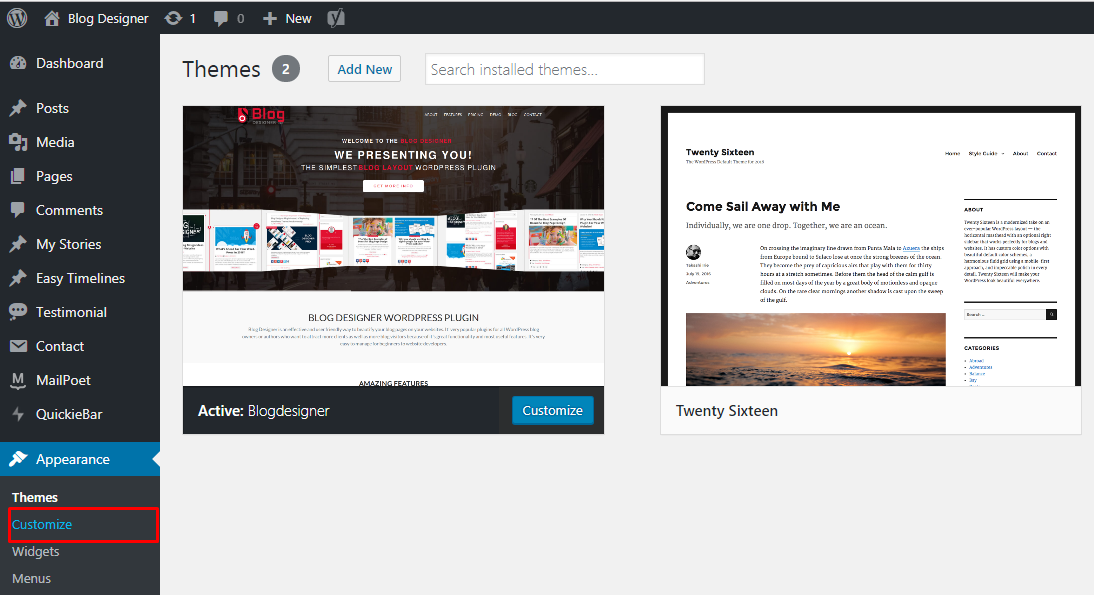
Task: Open Themes submenu item
Action: click(x=35, y=497)
